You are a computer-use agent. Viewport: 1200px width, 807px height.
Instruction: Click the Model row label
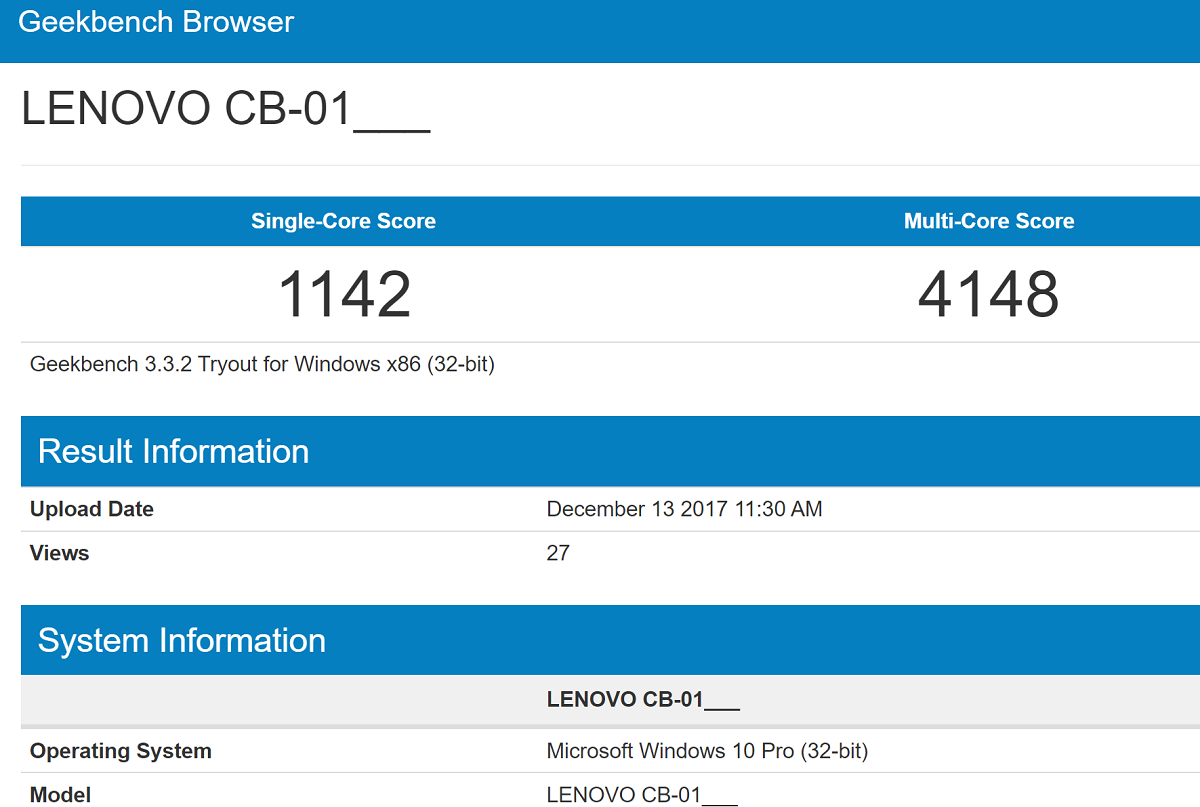tap(60, 795)
